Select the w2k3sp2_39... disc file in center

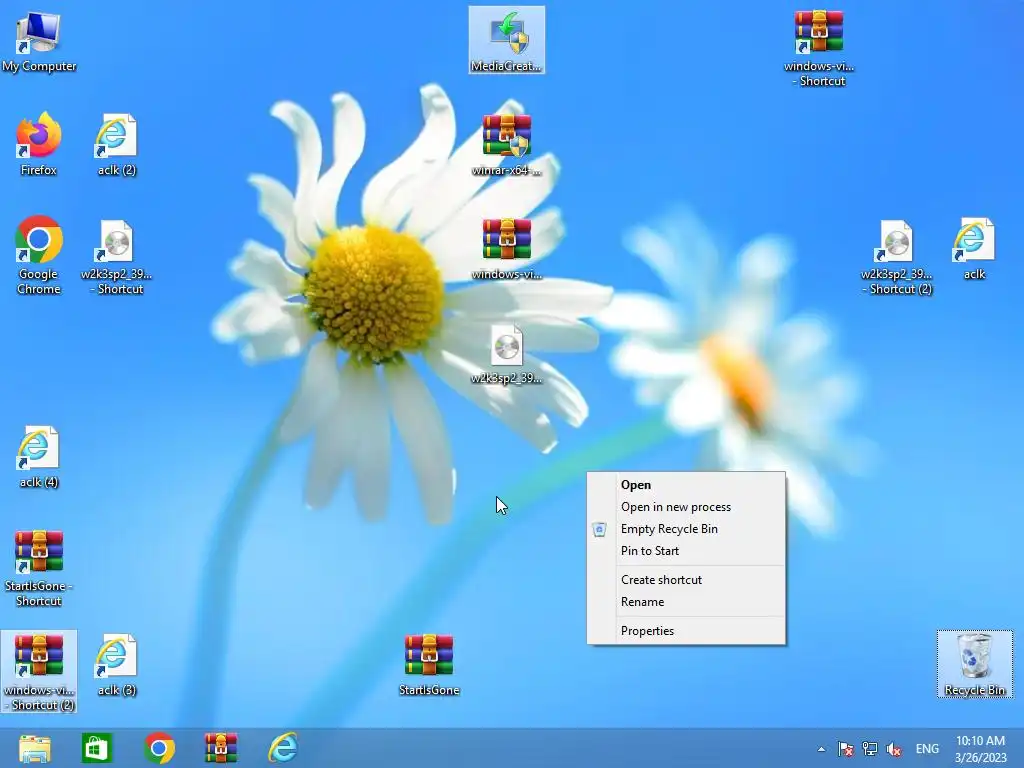[x=507, y=353]
